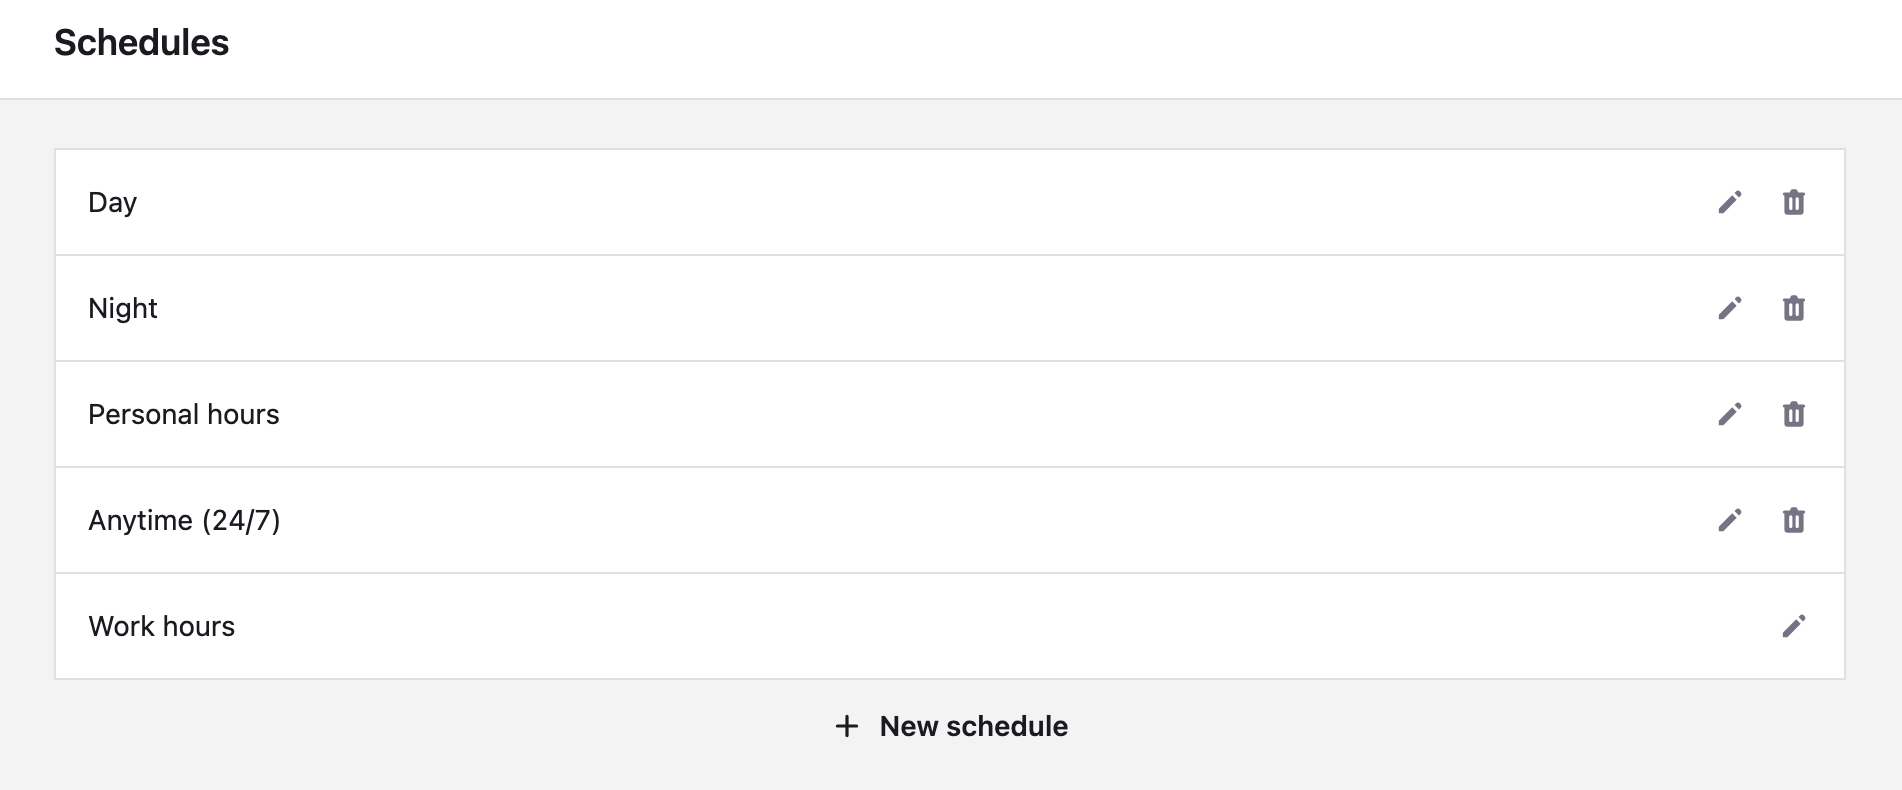
Task: Edit the Day schedule
Action: (x=1730, y=202)
